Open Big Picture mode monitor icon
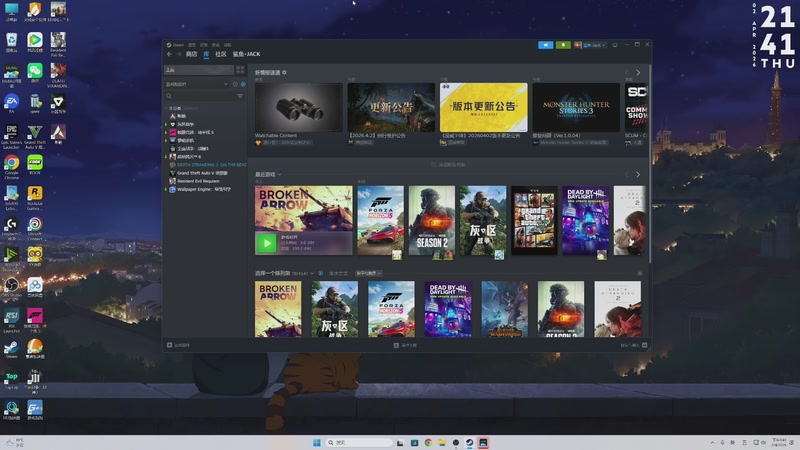 (615, 45)
